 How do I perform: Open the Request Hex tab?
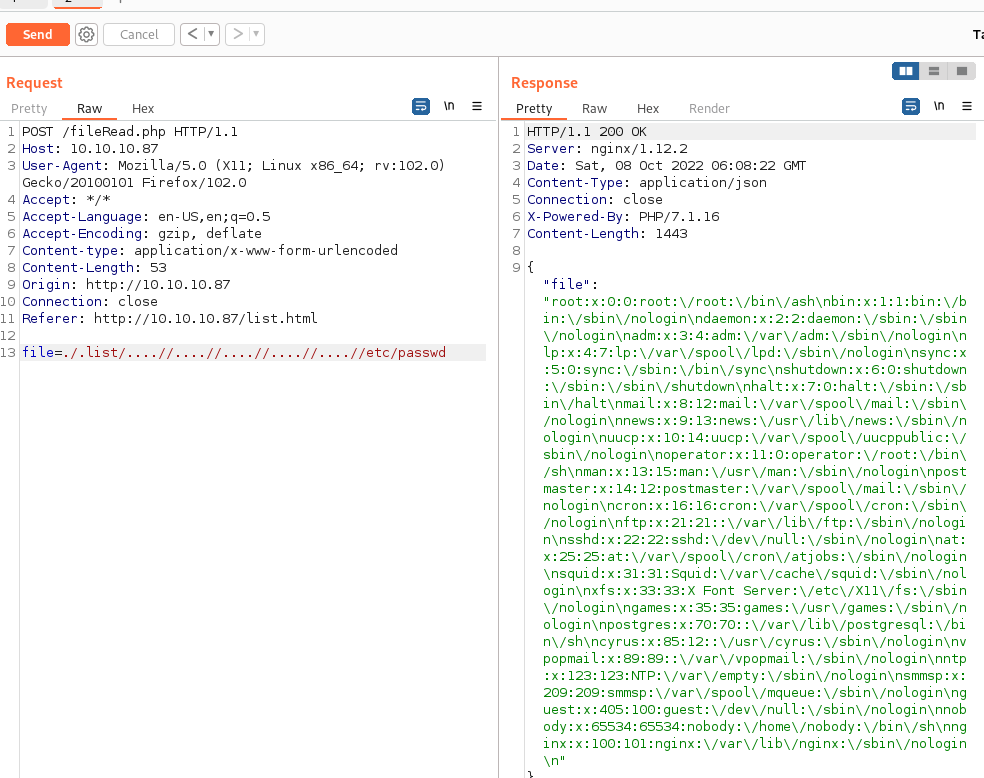point(143,109)
